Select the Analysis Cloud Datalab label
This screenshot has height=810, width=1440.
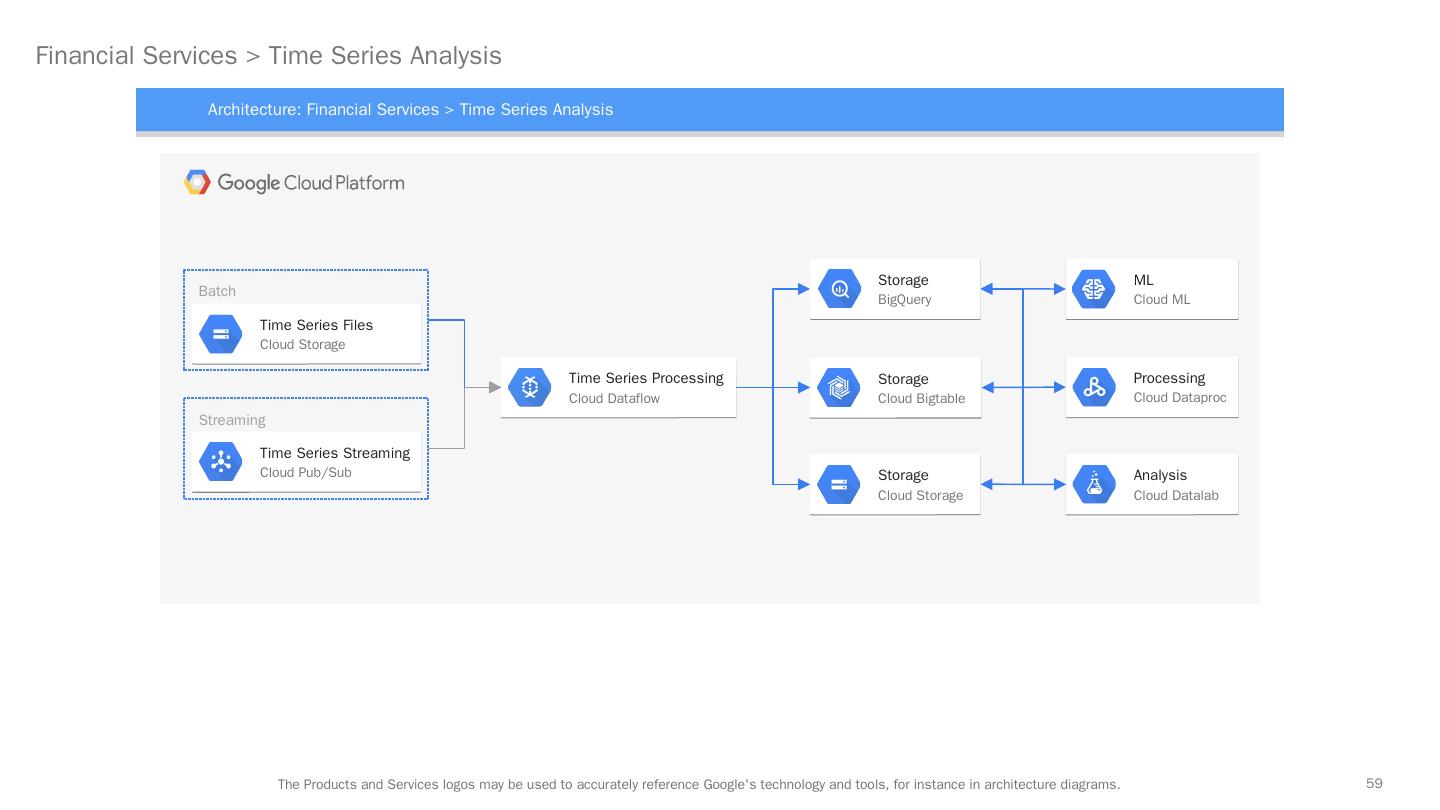pyautogui.click(x=1160, y=475)
